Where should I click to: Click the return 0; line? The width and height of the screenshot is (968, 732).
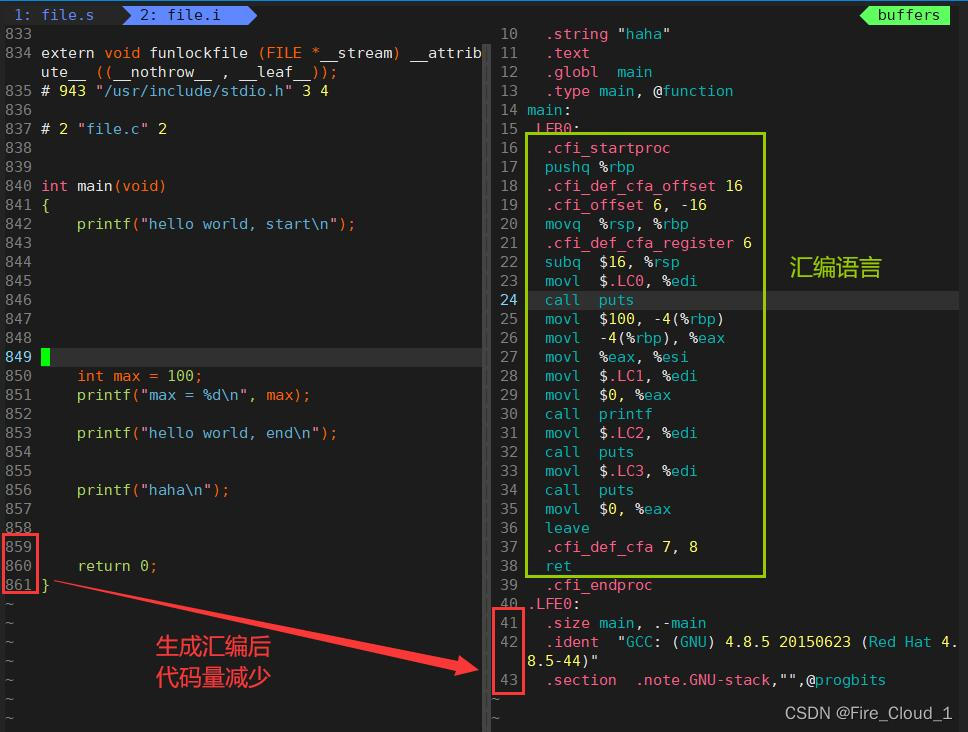(117, 566)
